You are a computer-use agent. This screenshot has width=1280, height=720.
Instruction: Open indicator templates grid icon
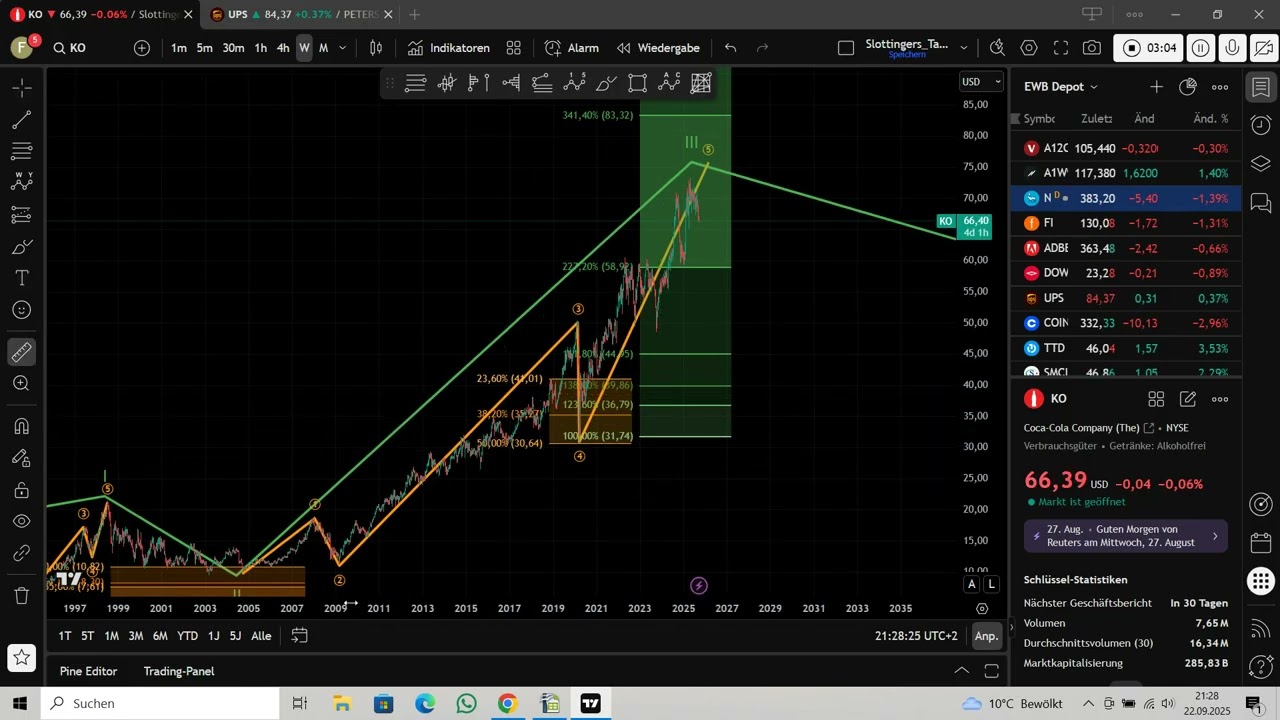click(x=514, y=48)
